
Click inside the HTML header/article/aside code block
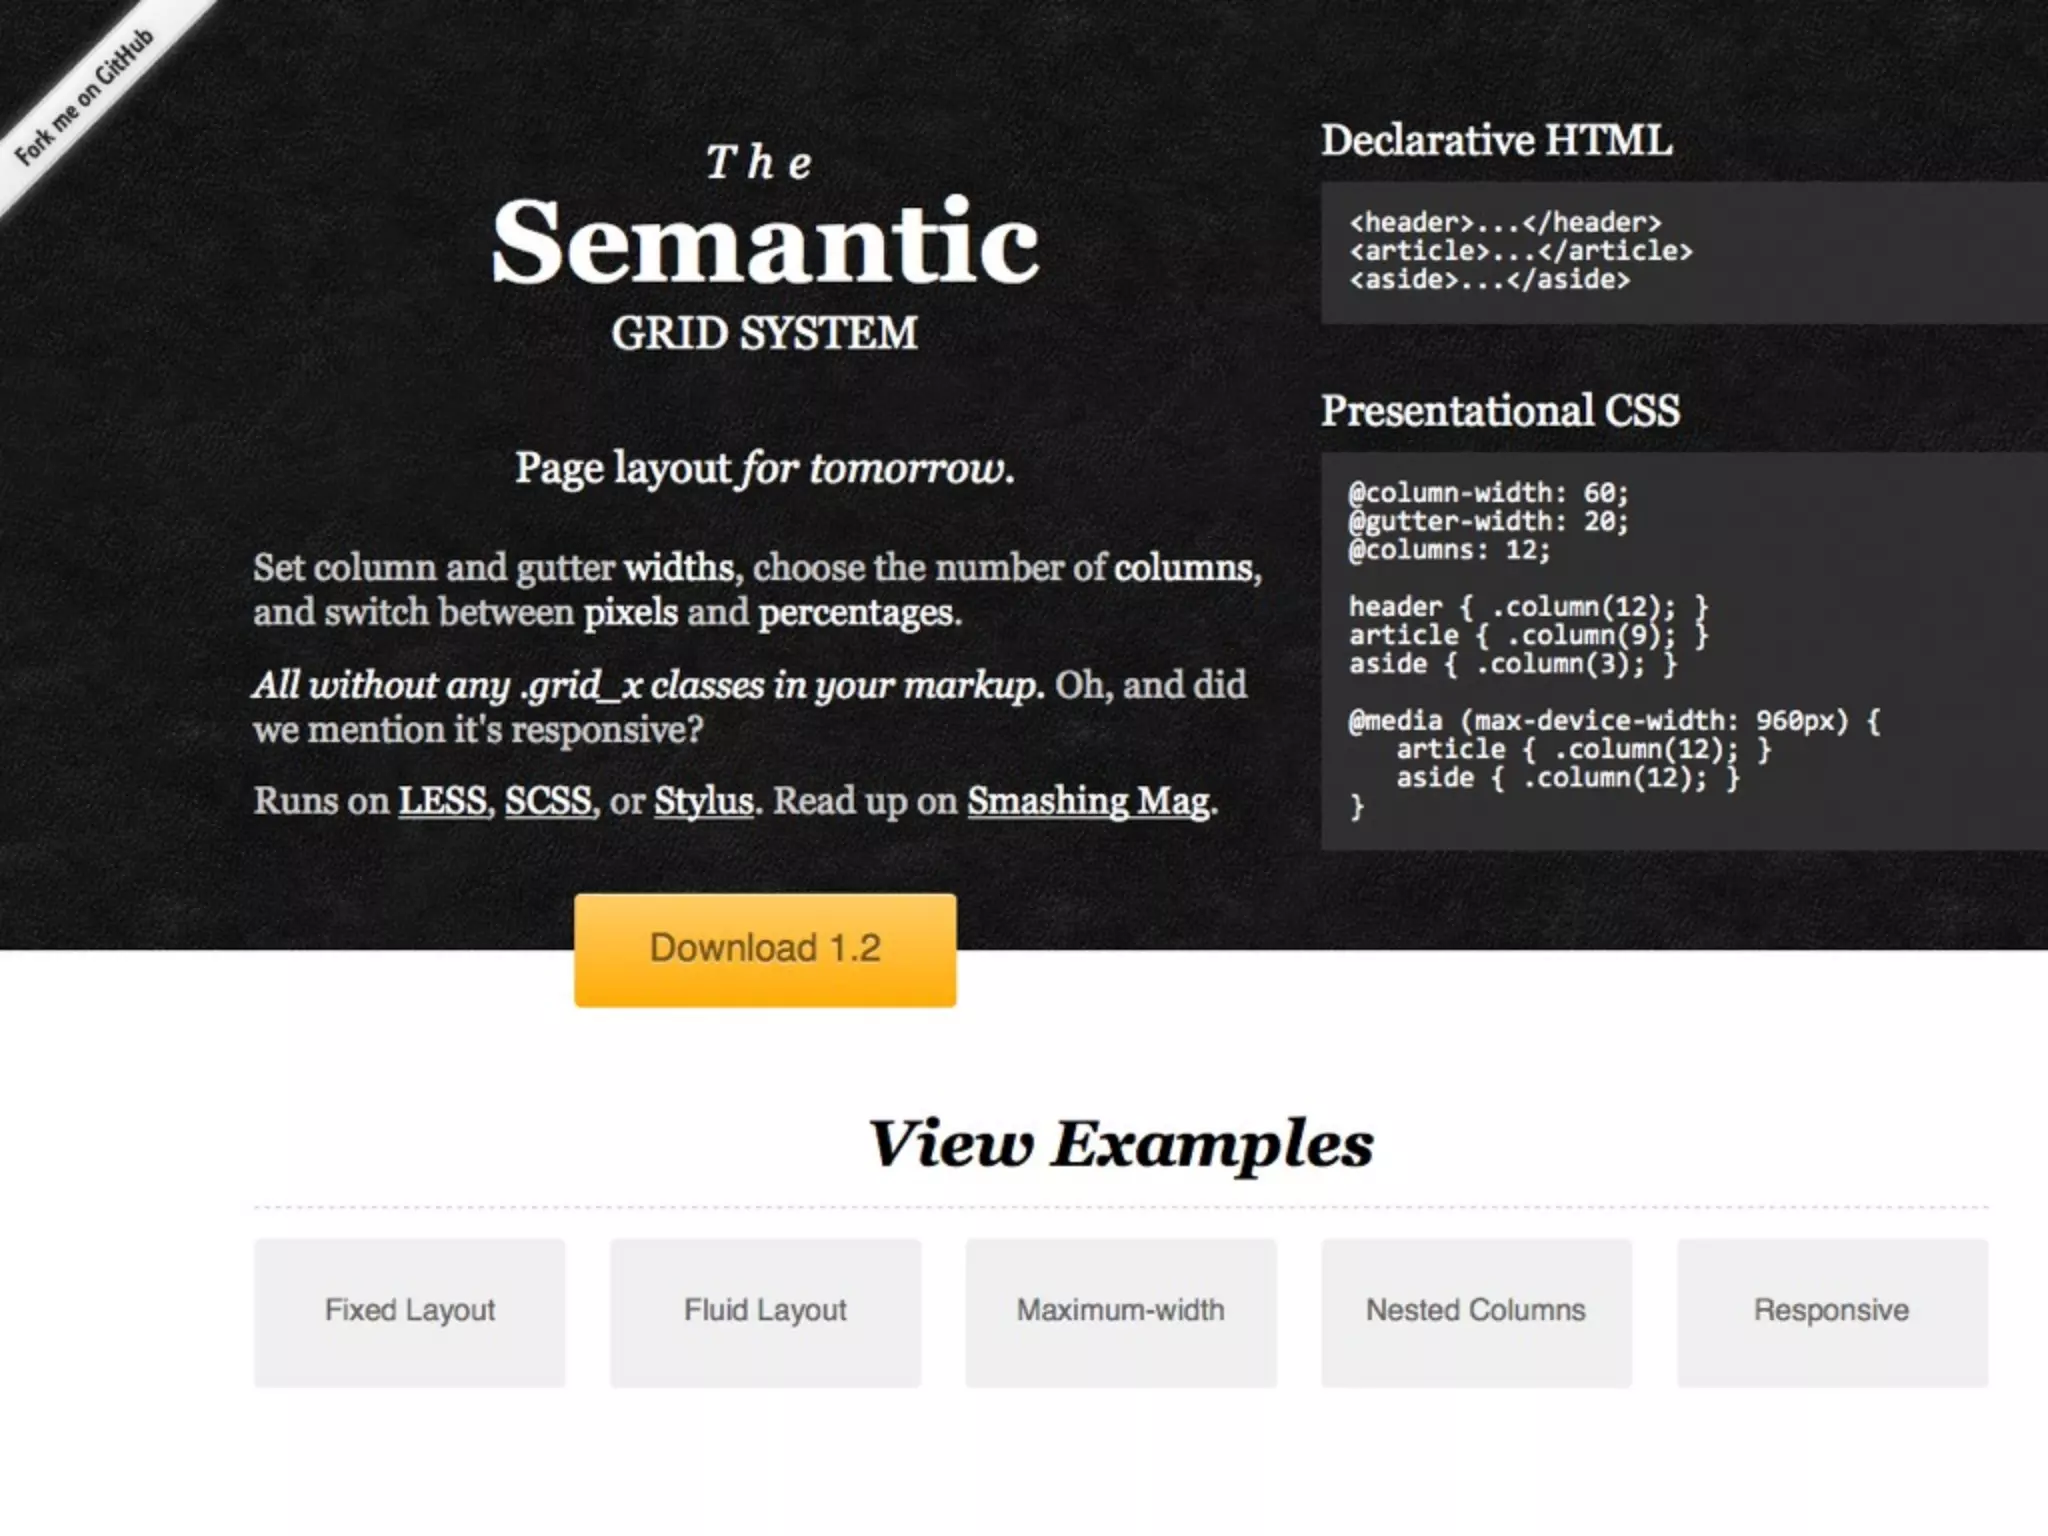pyautogui.click(x=1520, y=251)
